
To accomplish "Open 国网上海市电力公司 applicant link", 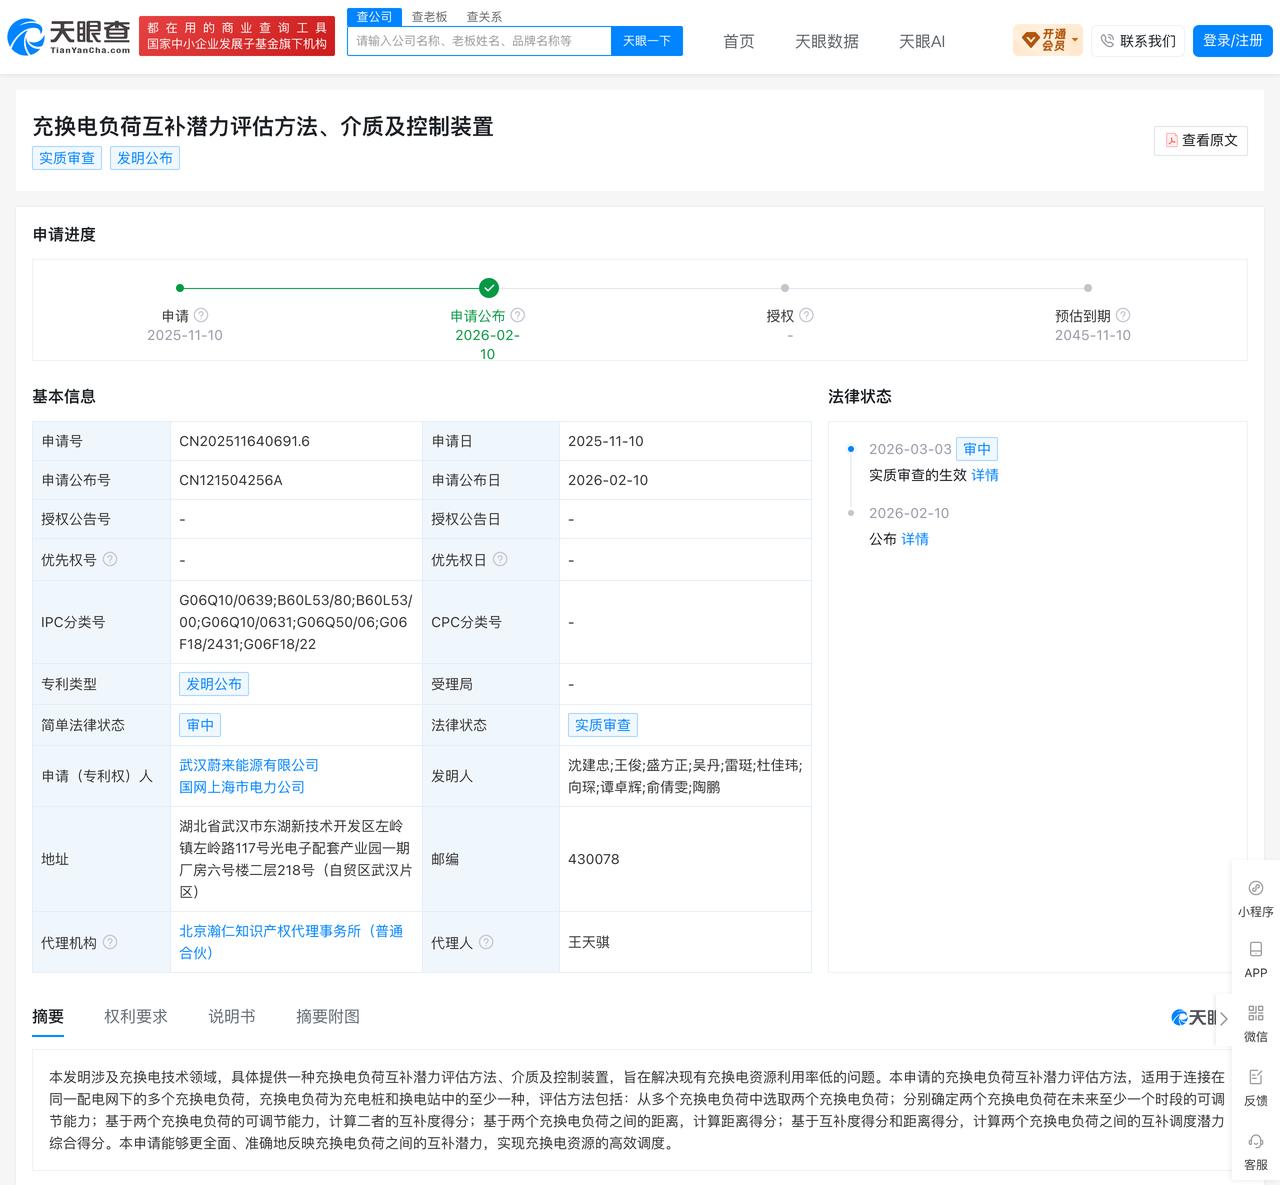I will coord(242,787).
